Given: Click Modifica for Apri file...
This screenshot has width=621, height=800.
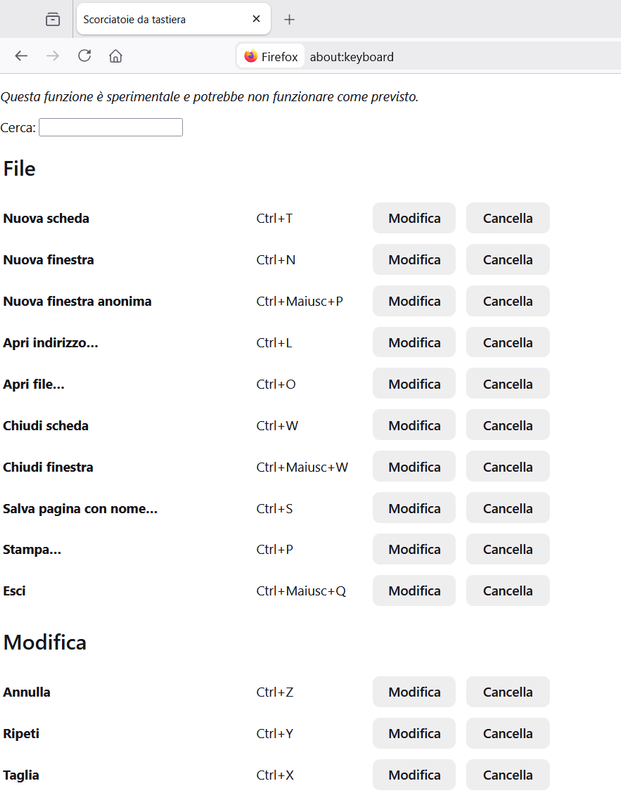Looking at the screenshot, I should 413,383.
